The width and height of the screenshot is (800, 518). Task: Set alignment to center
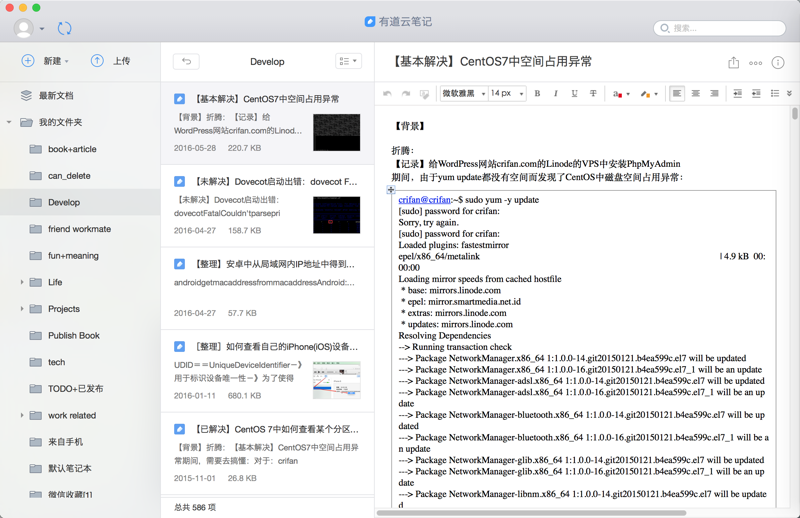695,93
